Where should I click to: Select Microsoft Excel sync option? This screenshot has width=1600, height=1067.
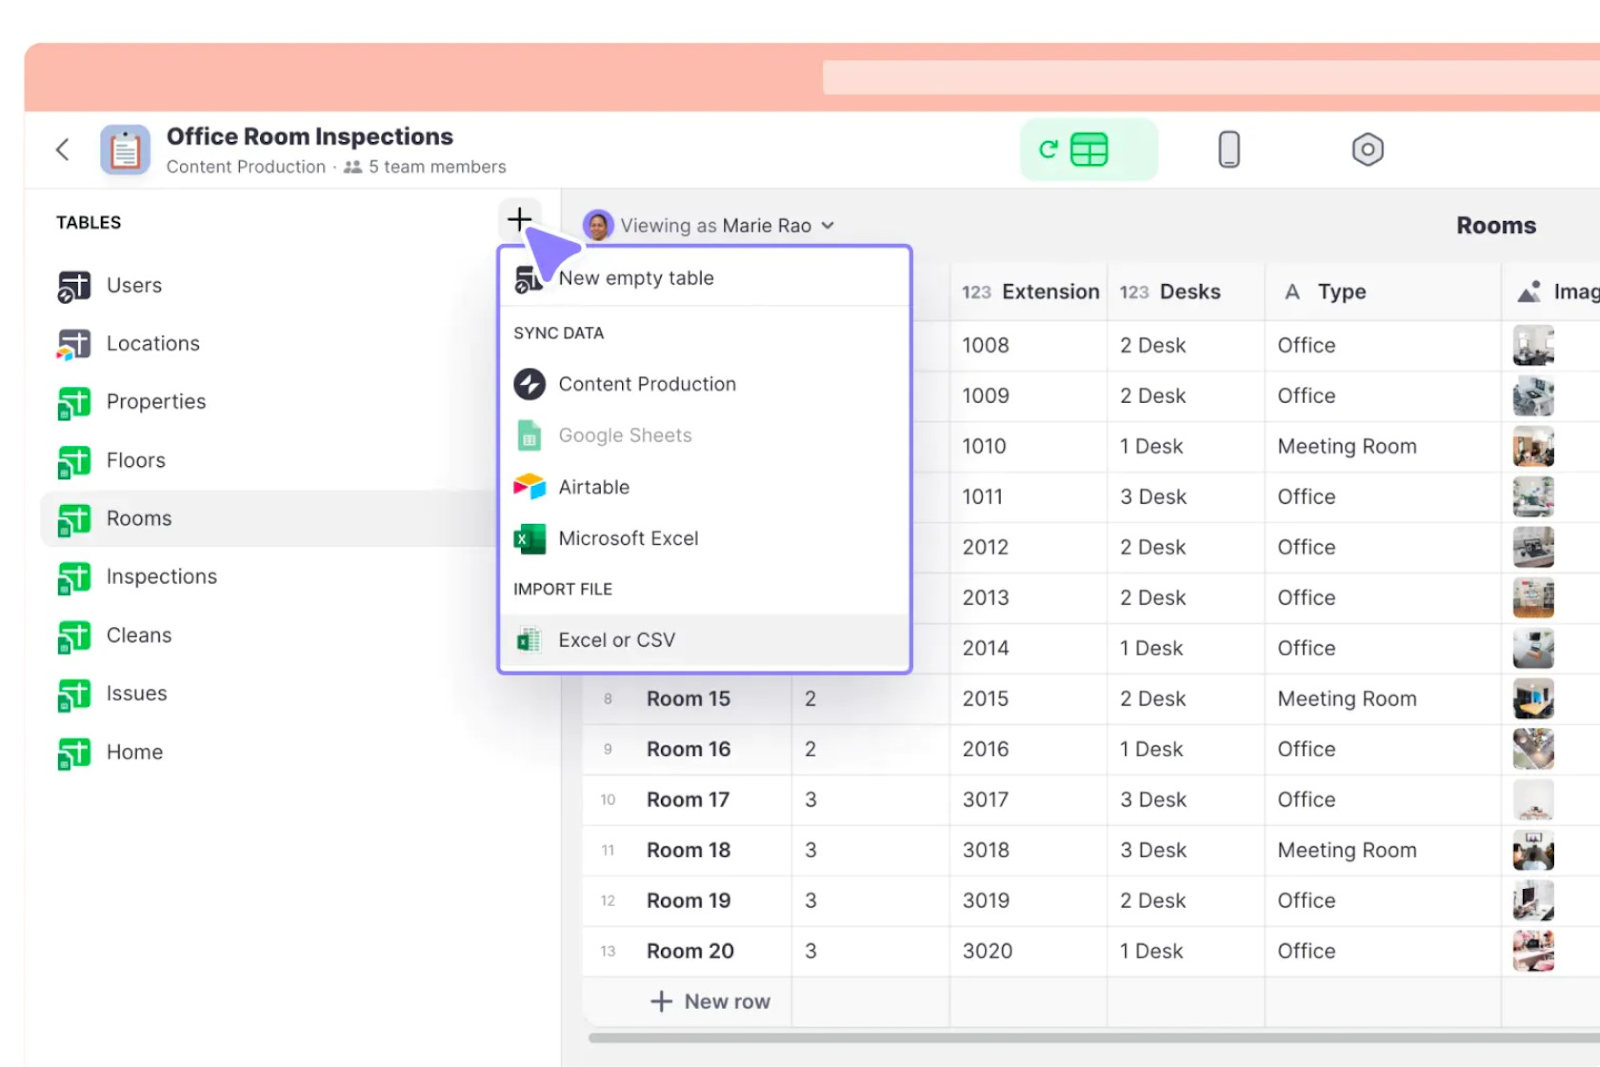(705, 539)
